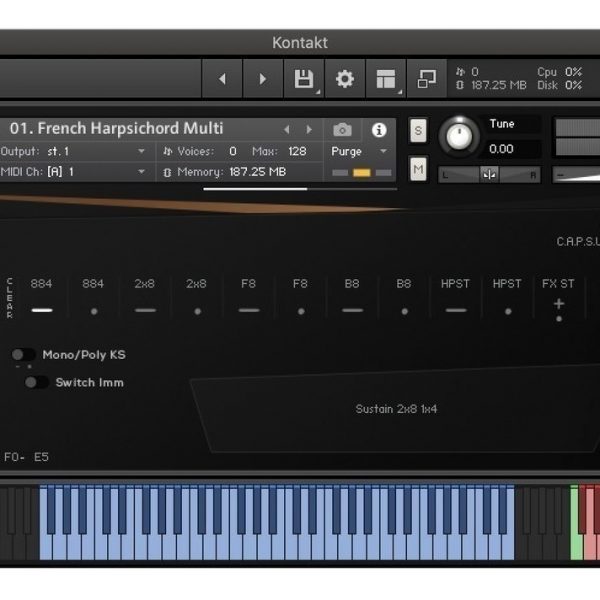Toggle Switch Imm switch

(36, 382)
